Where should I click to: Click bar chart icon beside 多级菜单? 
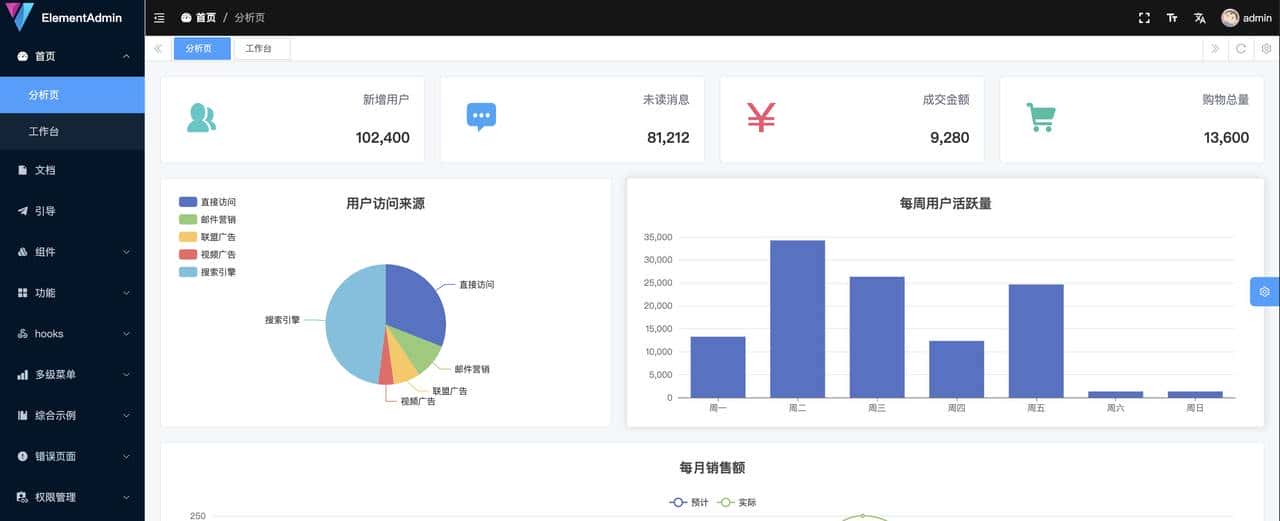pos(23,375)
